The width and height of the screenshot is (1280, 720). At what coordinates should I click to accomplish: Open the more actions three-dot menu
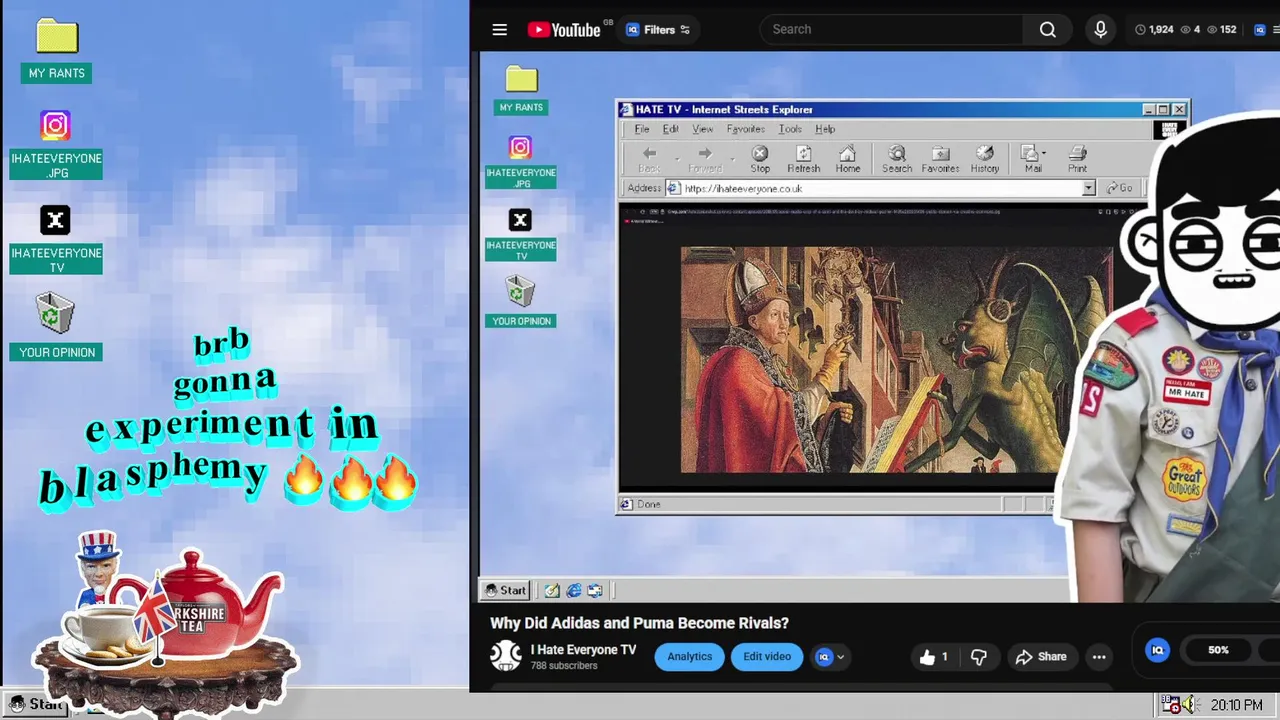pyautogui.click(x=1099, y=657)
